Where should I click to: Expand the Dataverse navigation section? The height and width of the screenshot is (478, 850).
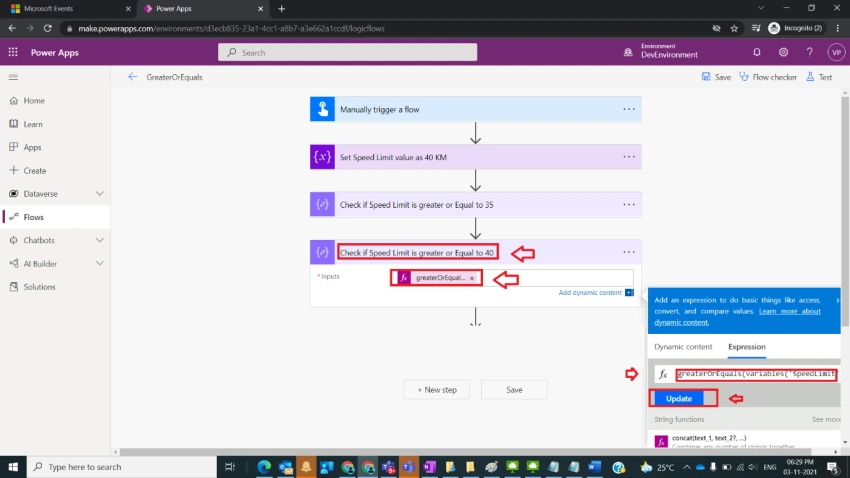click(x=100, y=193)
